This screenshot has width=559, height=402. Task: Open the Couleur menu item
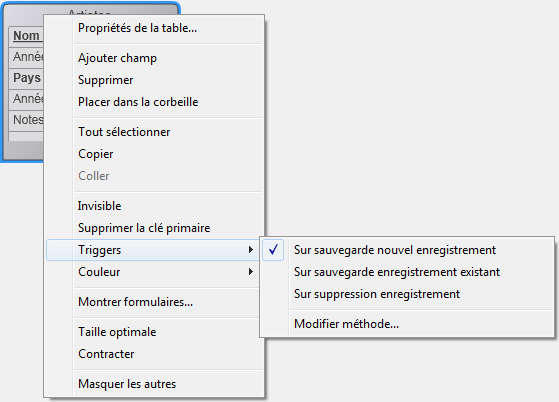154,272
